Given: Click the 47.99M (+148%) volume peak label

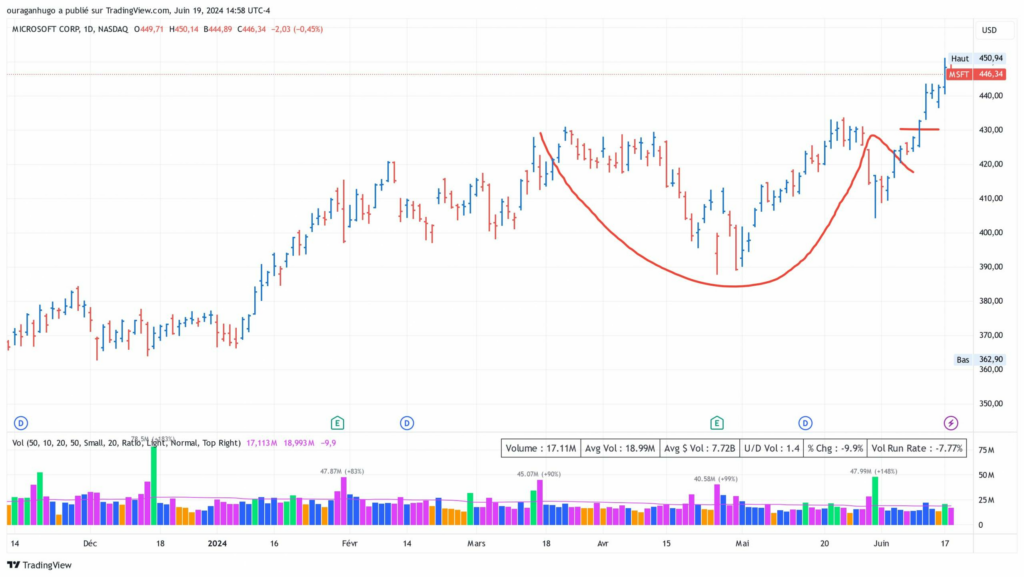Looking at the screenshot, I should [874, 471].
